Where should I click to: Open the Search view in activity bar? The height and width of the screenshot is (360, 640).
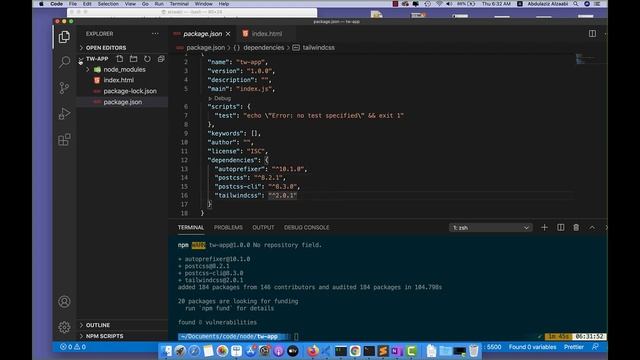click(x=64, y=62)
